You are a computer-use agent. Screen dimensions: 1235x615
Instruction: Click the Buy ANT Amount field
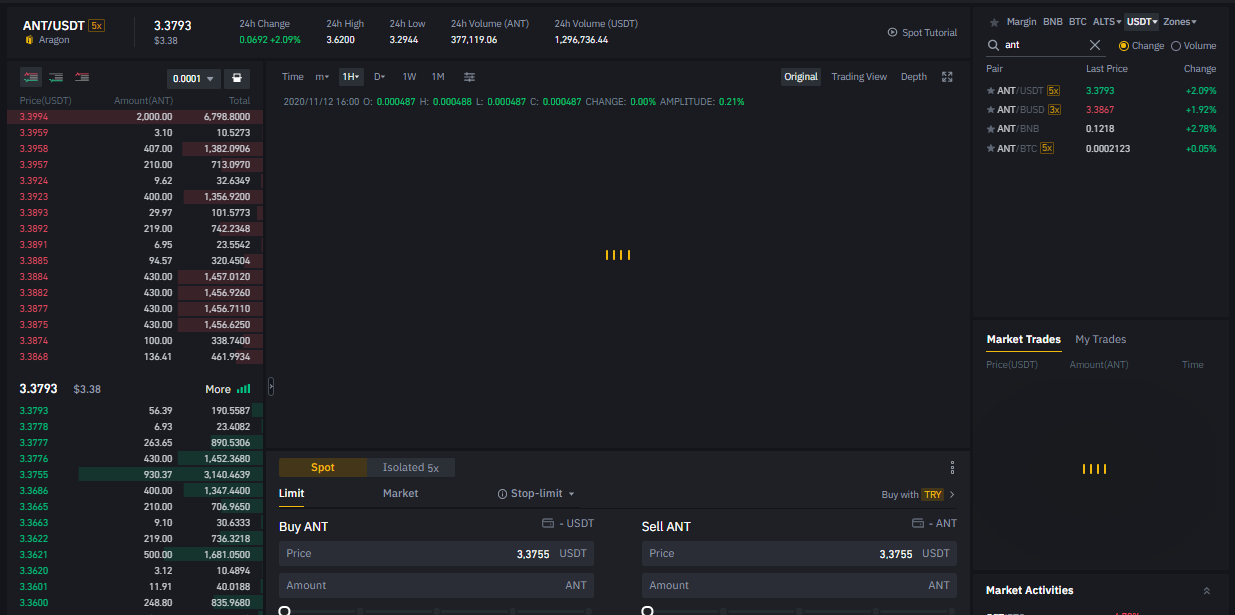[436, 586]
